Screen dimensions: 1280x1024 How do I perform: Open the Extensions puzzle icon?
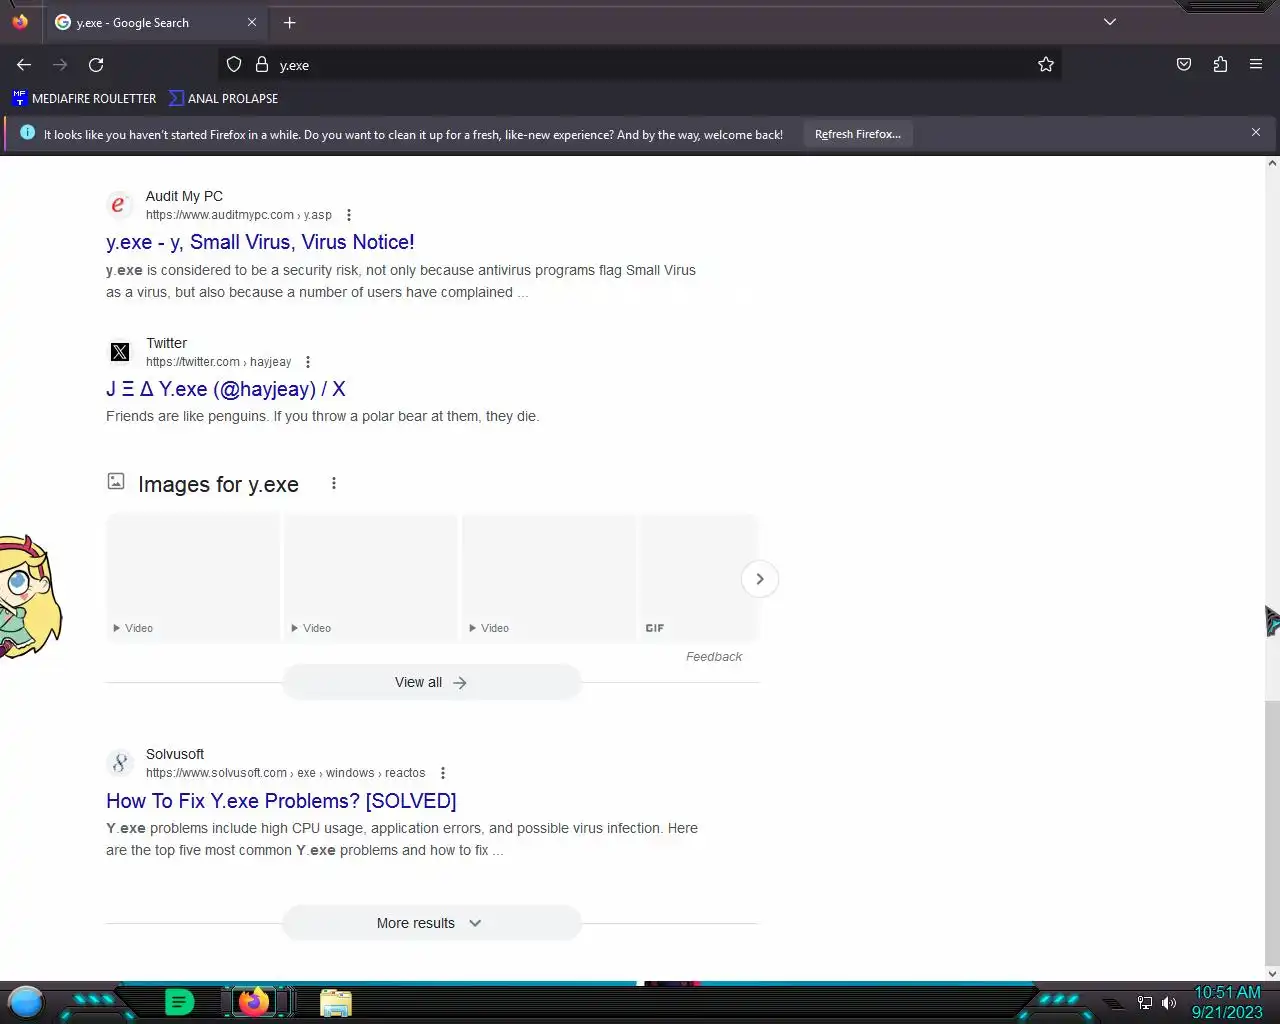click(x=1220, y=65)
